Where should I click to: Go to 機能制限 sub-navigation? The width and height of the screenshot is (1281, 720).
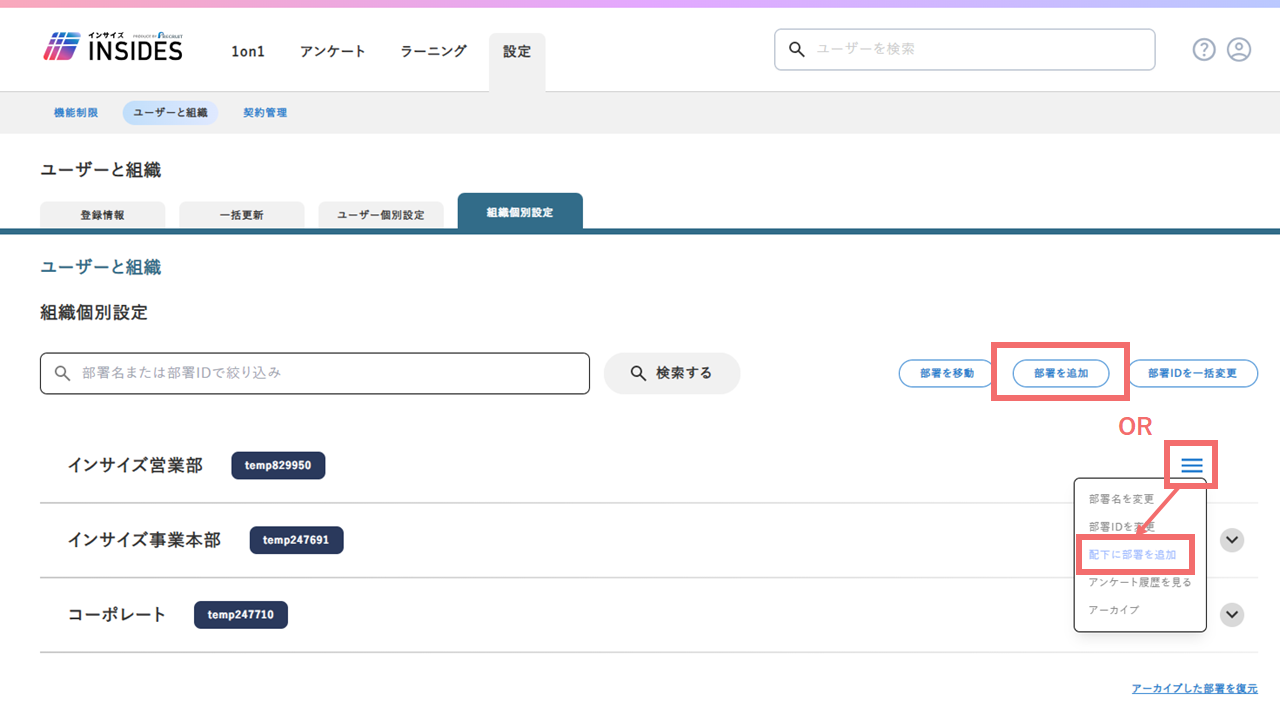point(76,113)
